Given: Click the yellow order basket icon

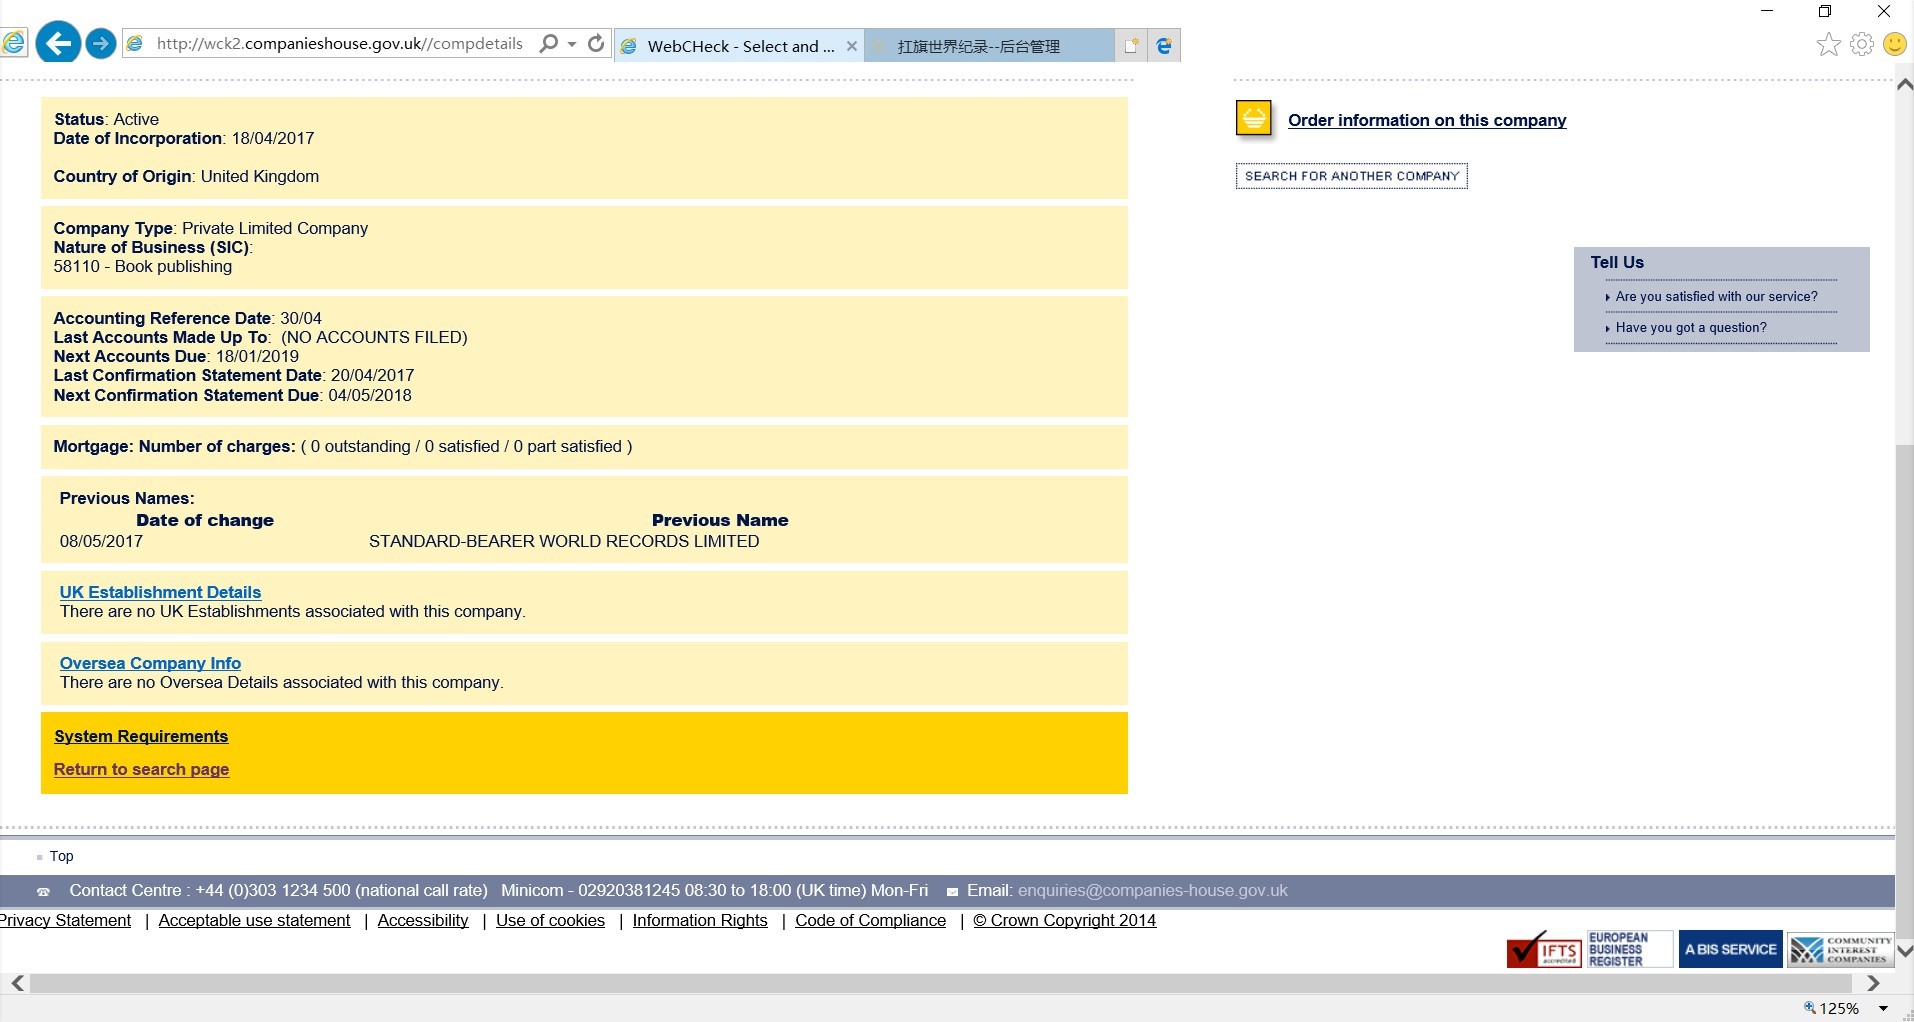Looking at the screenshot, I should pyautogui.click(x=1254, y=118).
